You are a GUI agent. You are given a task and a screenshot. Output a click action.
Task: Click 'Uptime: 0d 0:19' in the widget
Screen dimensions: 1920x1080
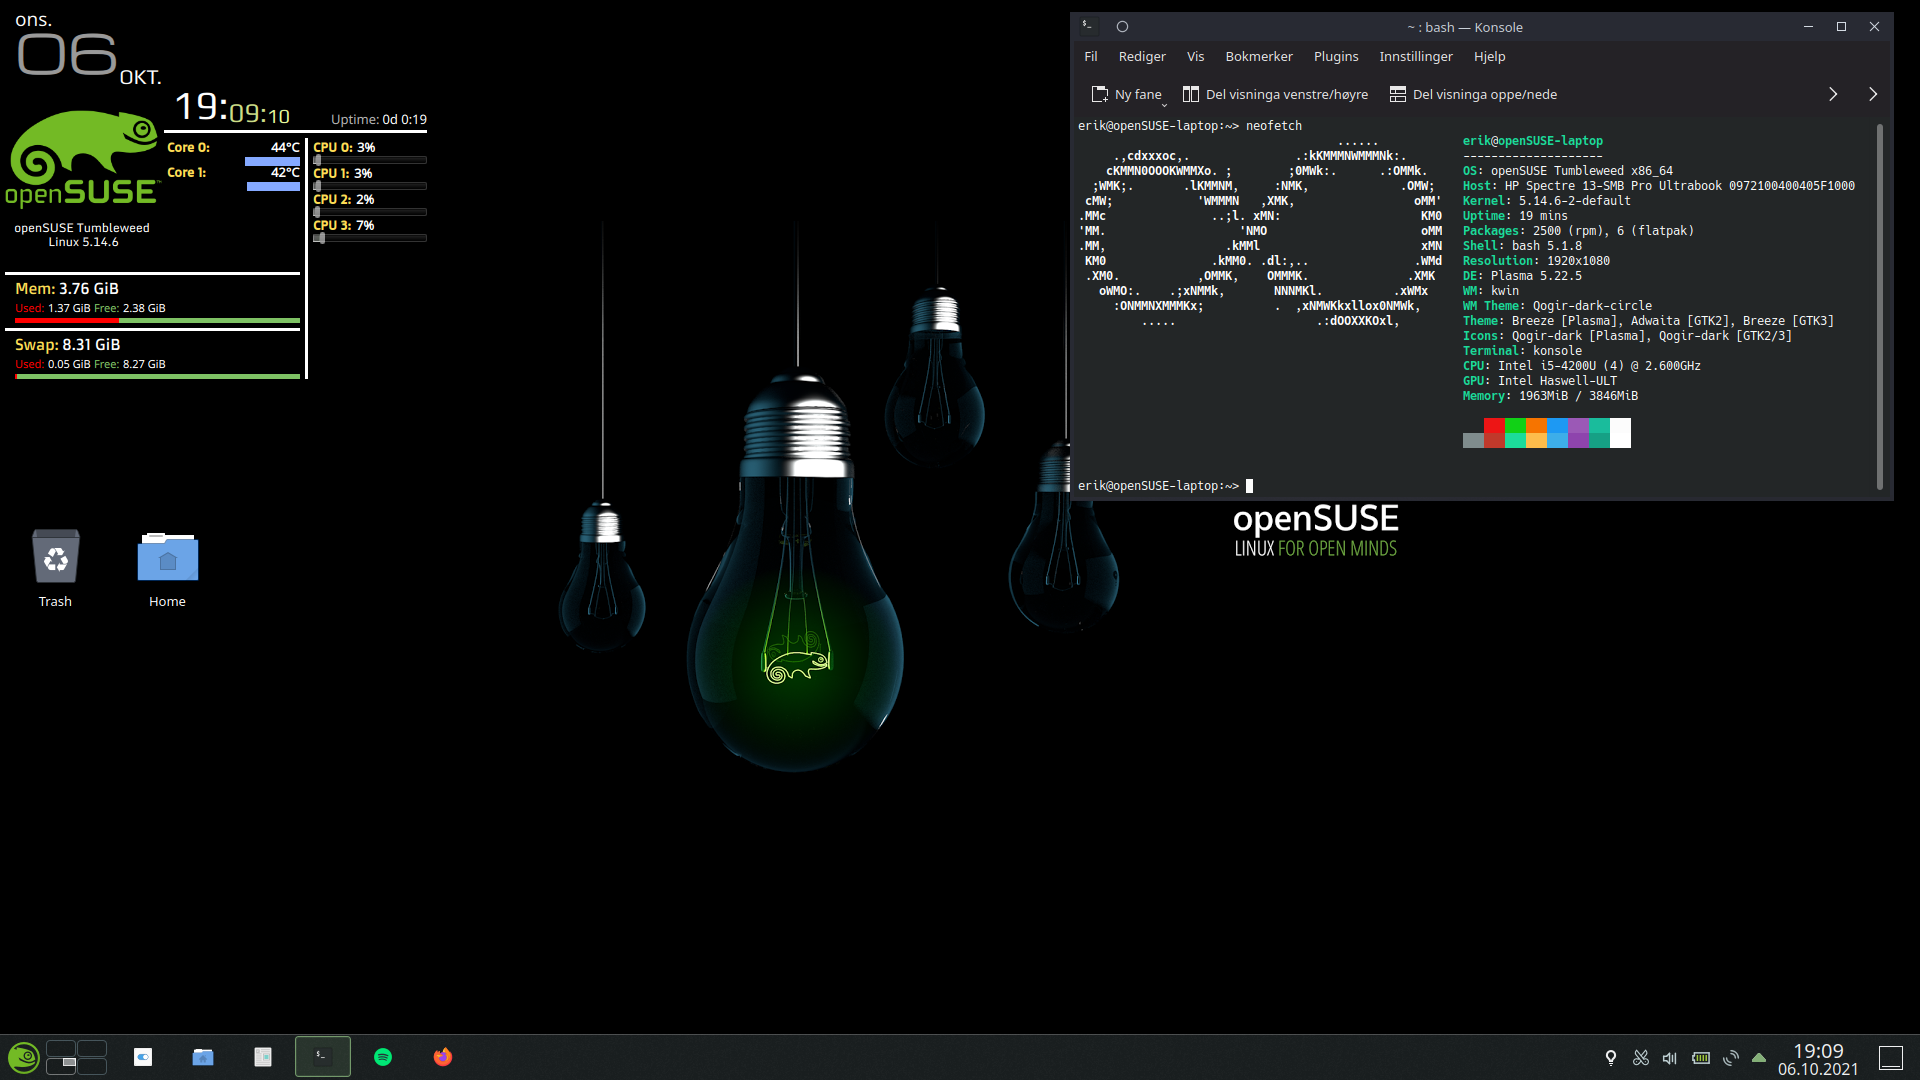tap(379, 119)
